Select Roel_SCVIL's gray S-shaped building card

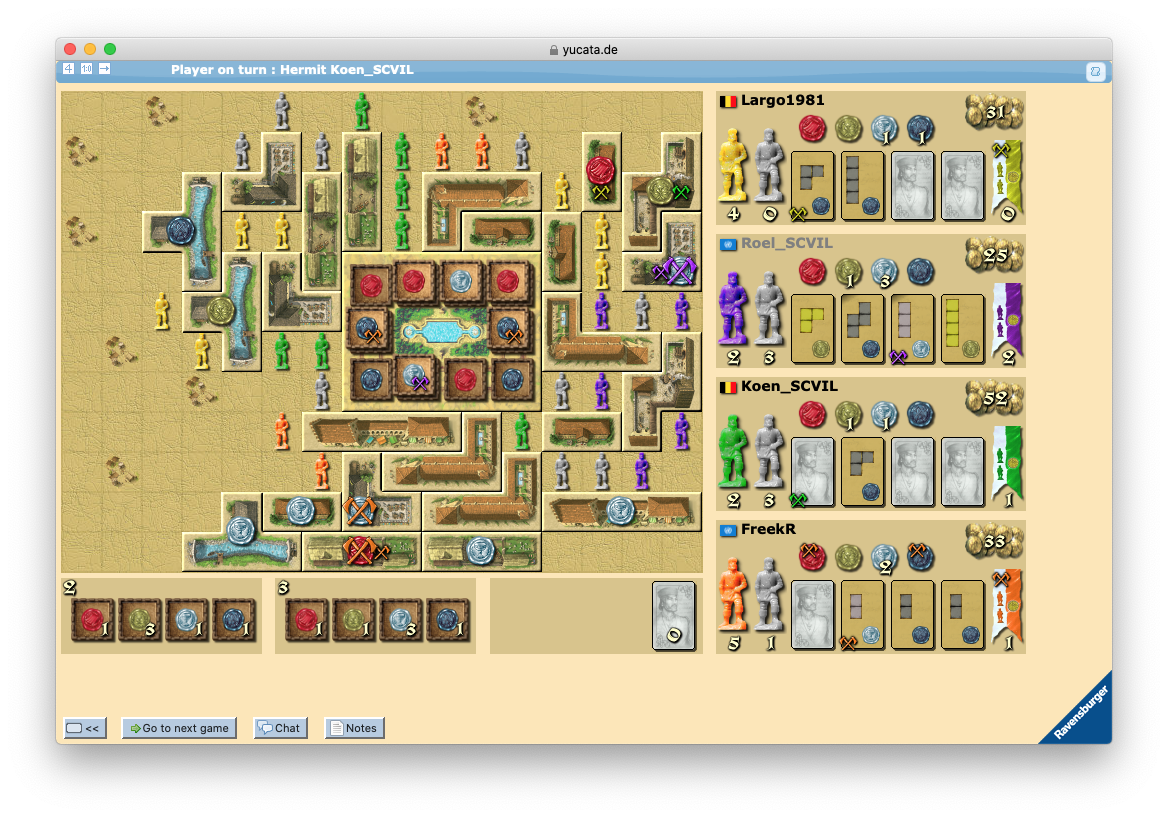863,329
